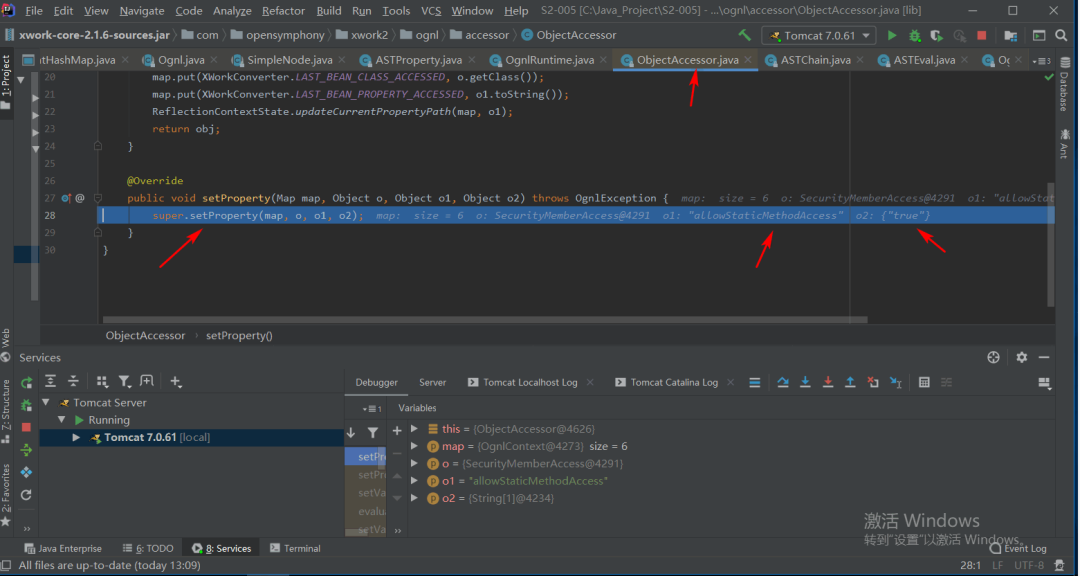
Task: Click the Build Project hammer icon
Action: coord(744,35)
